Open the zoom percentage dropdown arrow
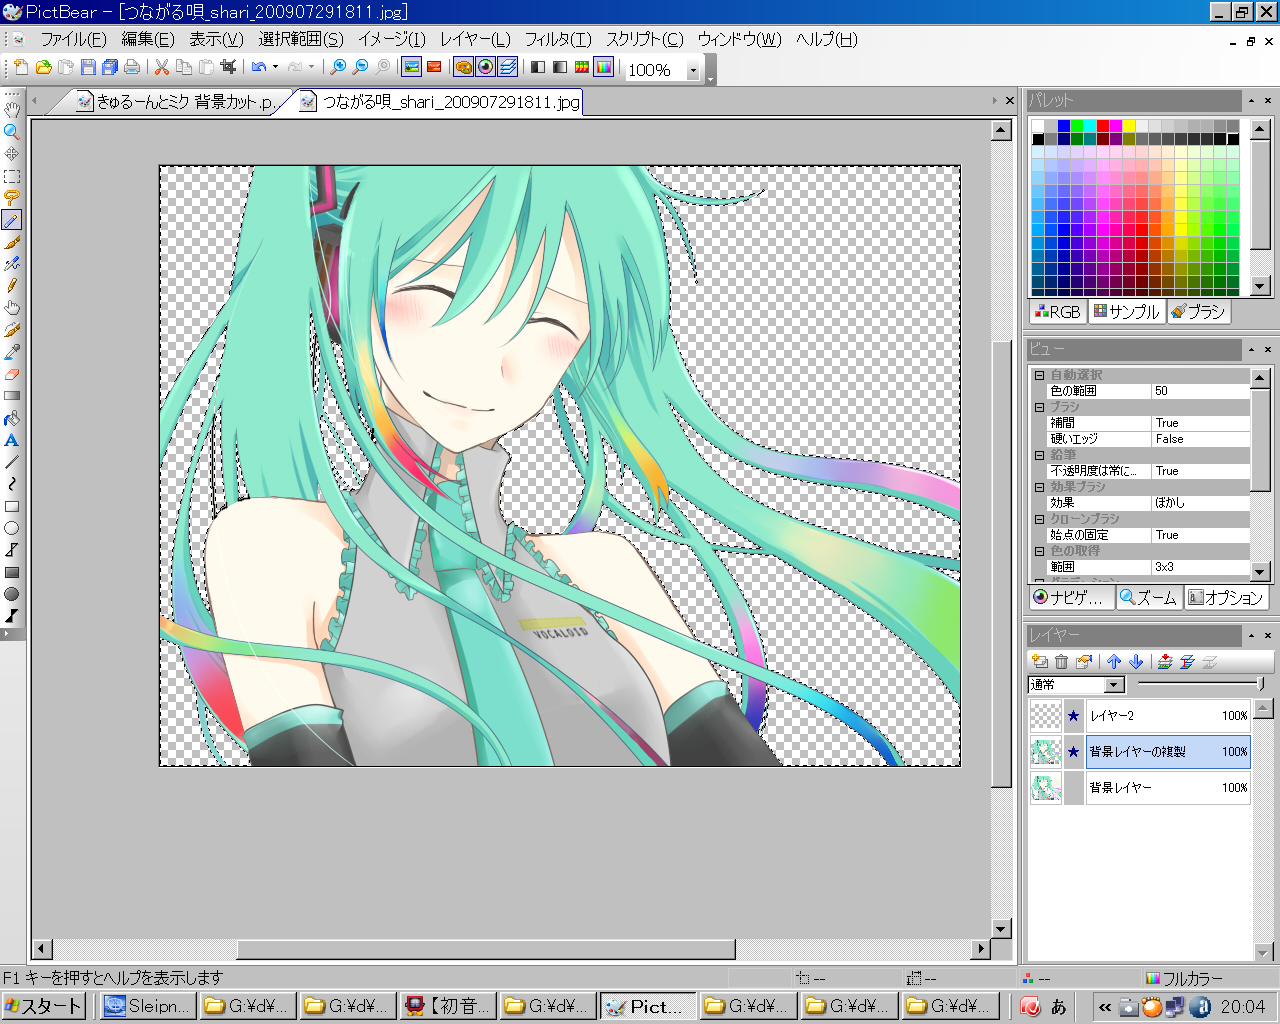Viewport: 1280px width, 1024px height. click(692, 70)
